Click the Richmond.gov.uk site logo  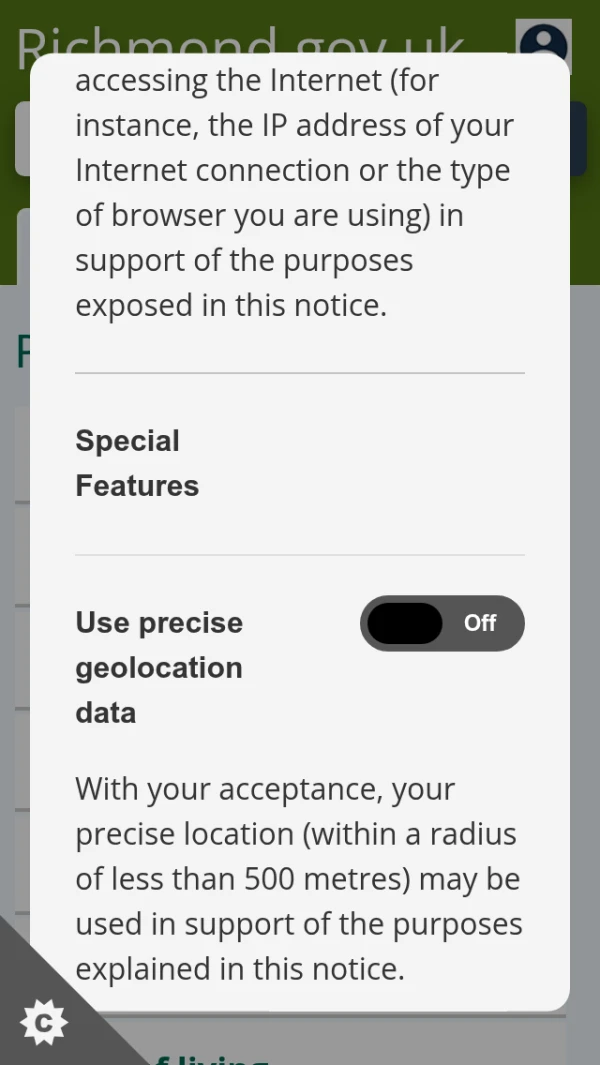(240, 38)
